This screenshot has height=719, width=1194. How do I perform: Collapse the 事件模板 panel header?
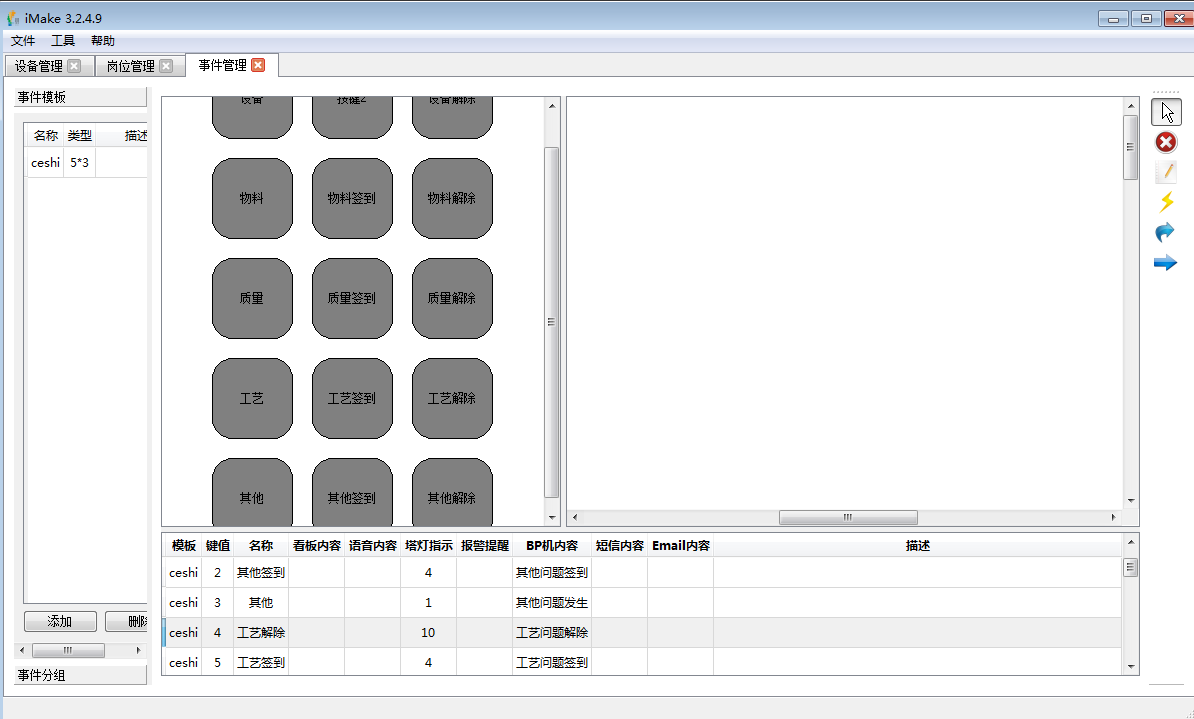(x=82, y=97)
